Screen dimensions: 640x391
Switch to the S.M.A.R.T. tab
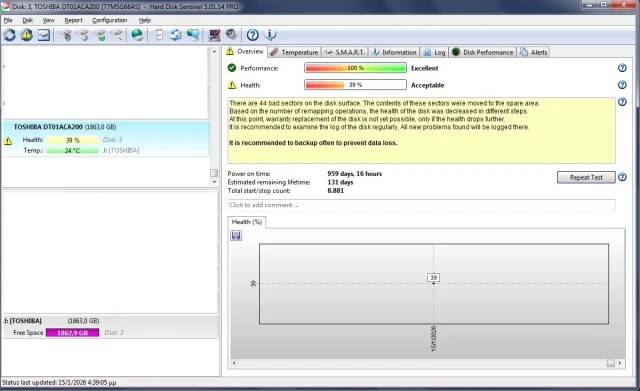coord(345,52)
